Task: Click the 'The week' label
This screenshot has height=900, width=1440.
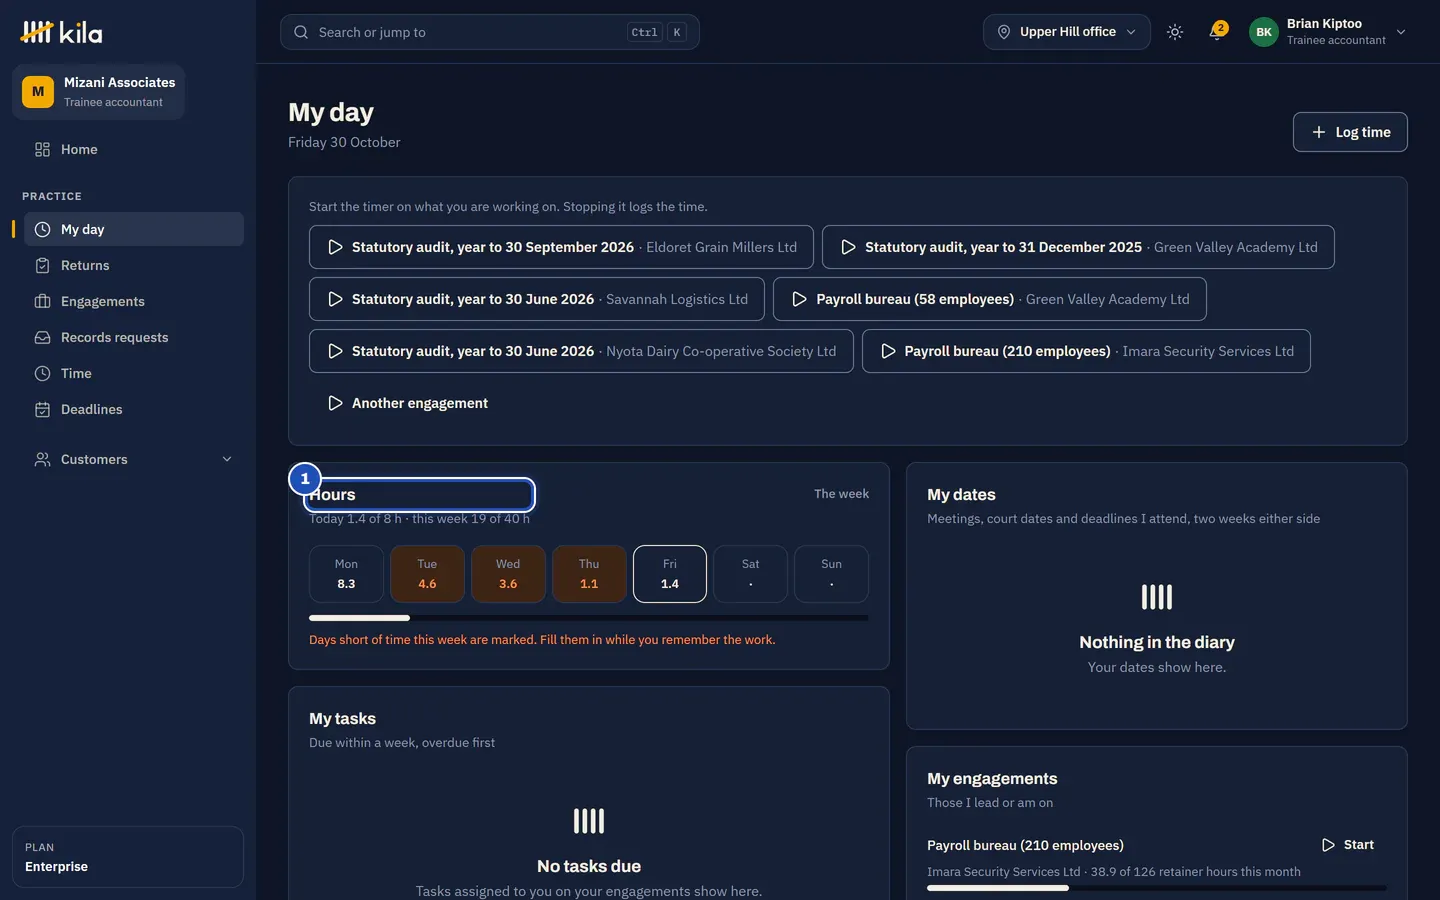Action: [841, 494]
